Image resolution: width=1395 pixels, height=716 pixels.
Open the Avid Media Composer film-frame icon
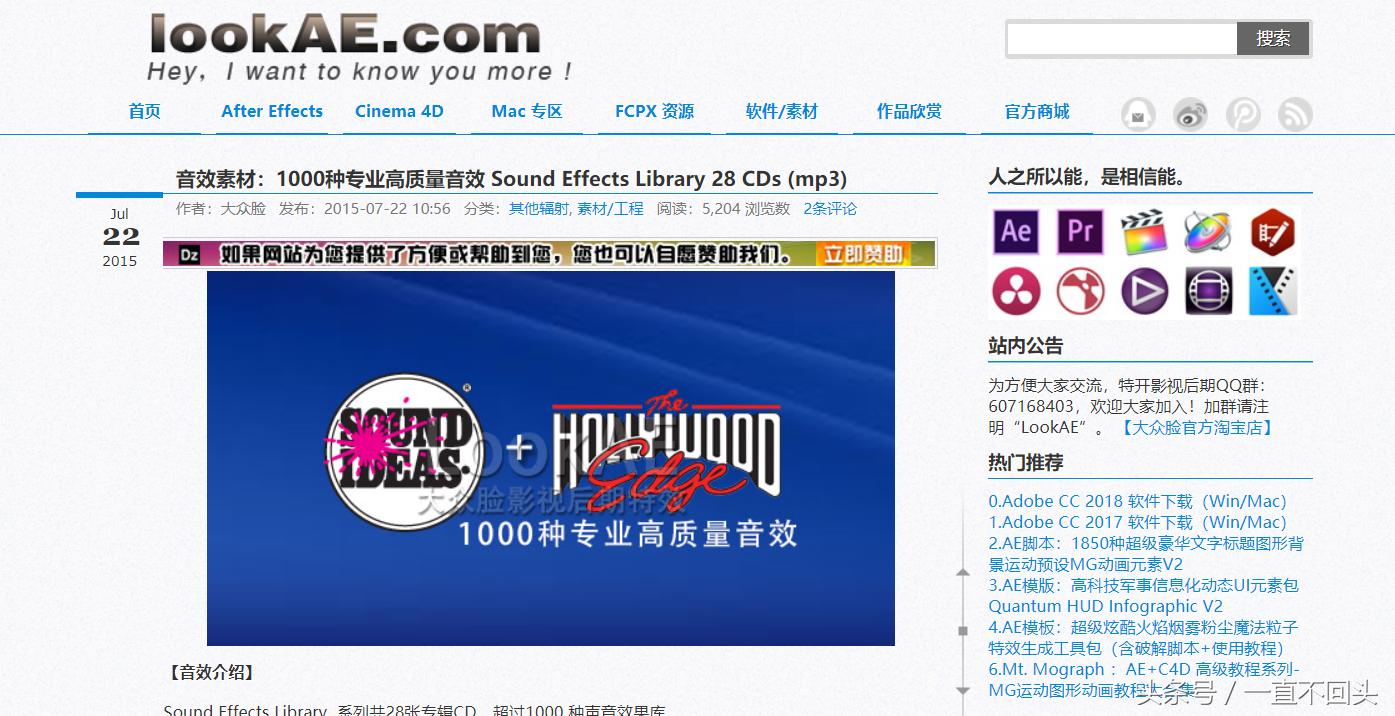[x=1208, y=292]
